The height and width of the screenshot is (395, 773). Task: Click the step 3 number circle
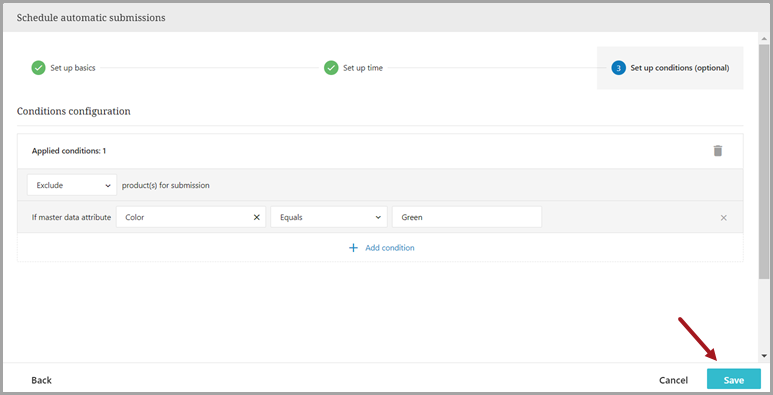(618, 68)
